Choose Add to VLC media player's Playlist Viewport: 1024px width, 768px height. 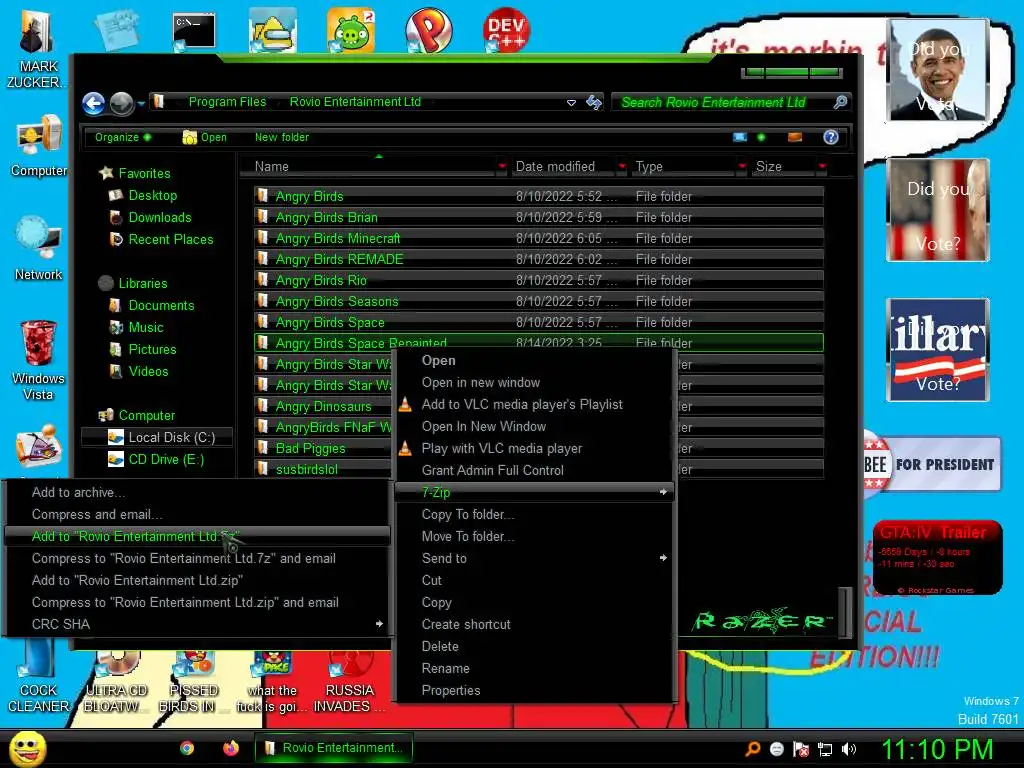click(534, 404)
